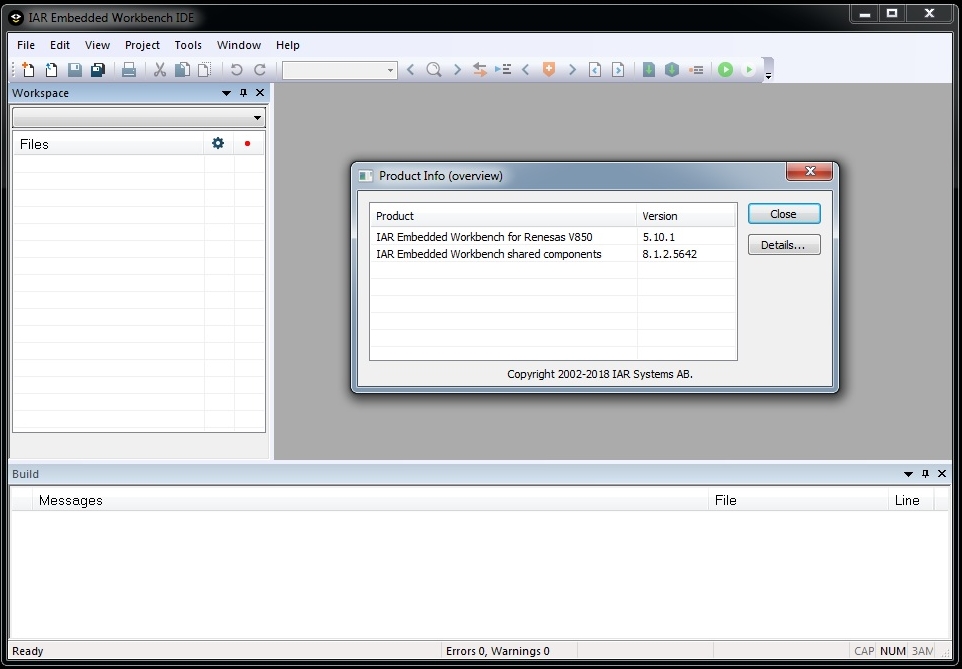Click the Redo arrow icon

click(260, 70)
